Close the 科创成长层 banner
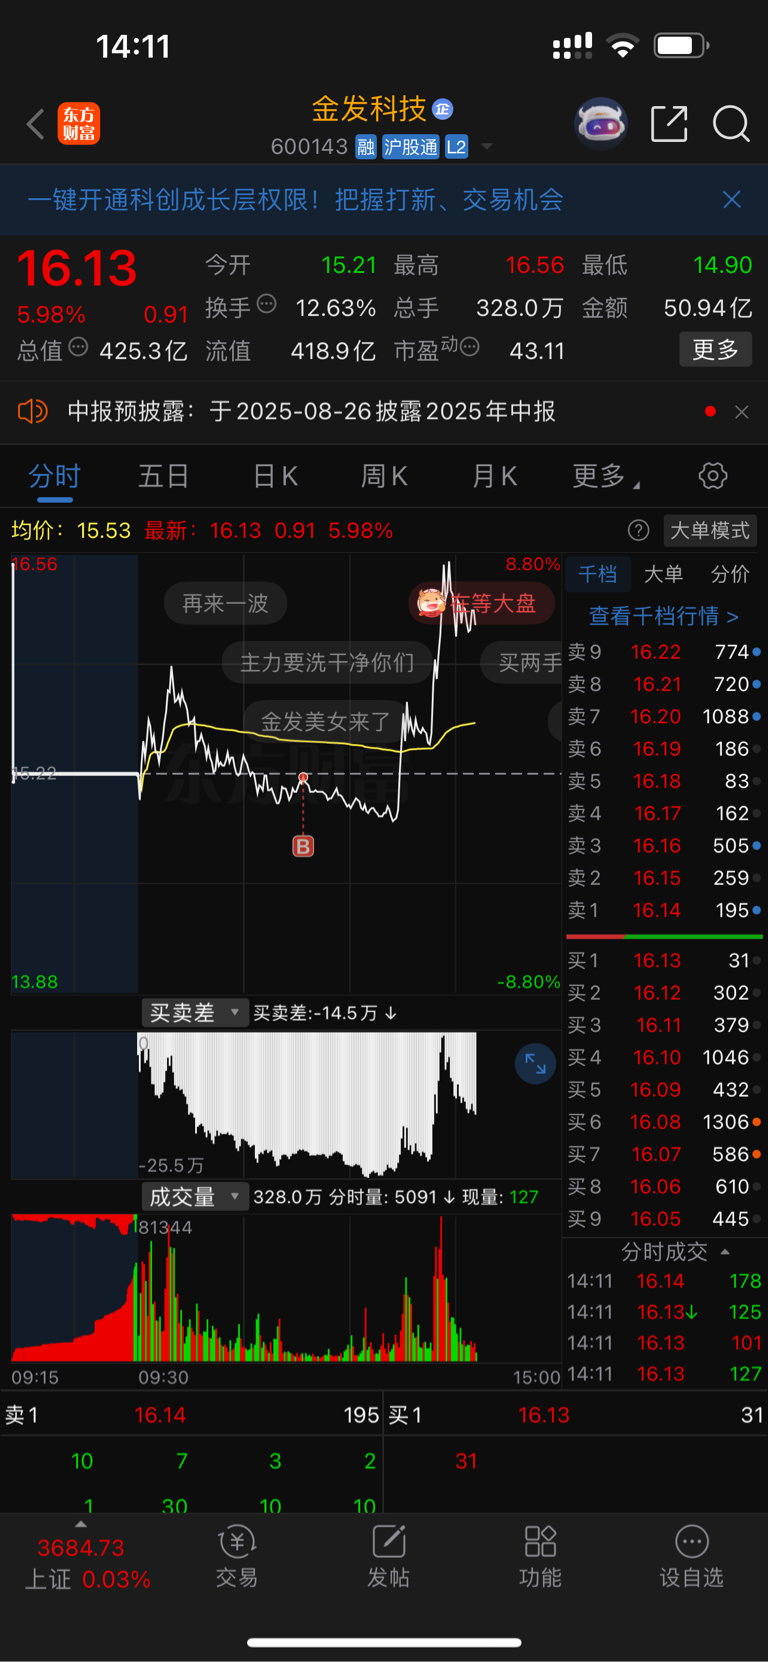The image size is (768, 1662). (732, 200)
